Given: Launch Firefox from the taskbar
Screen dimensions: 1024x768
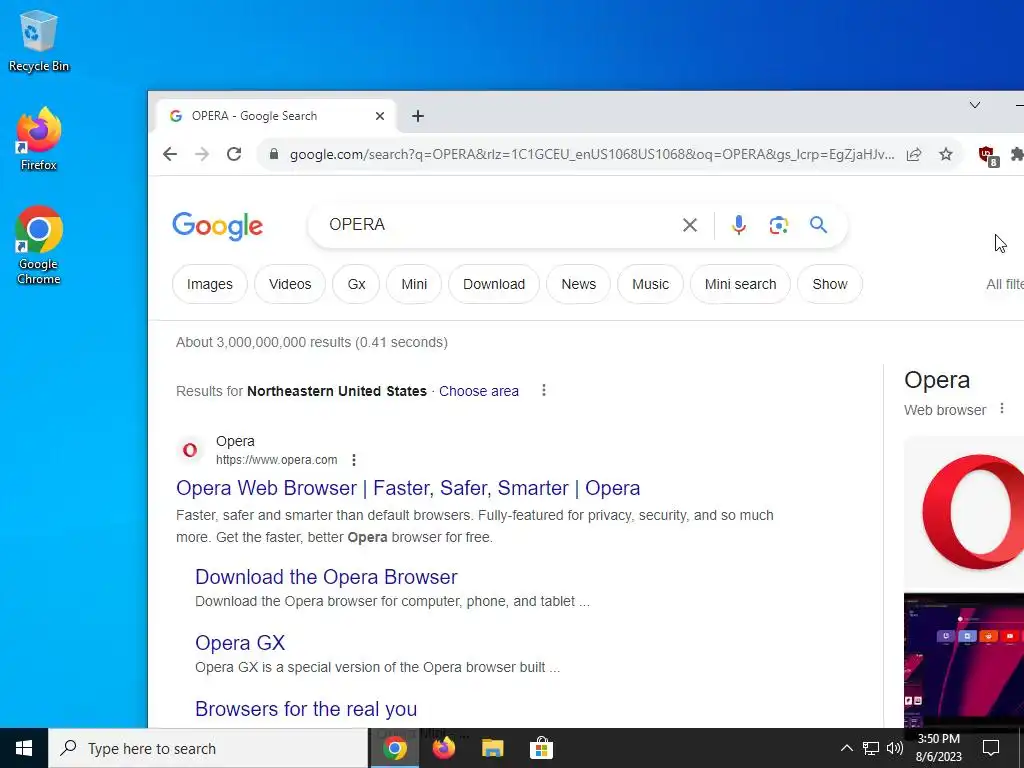Looking at the screenshot, I should pos(443,748).
